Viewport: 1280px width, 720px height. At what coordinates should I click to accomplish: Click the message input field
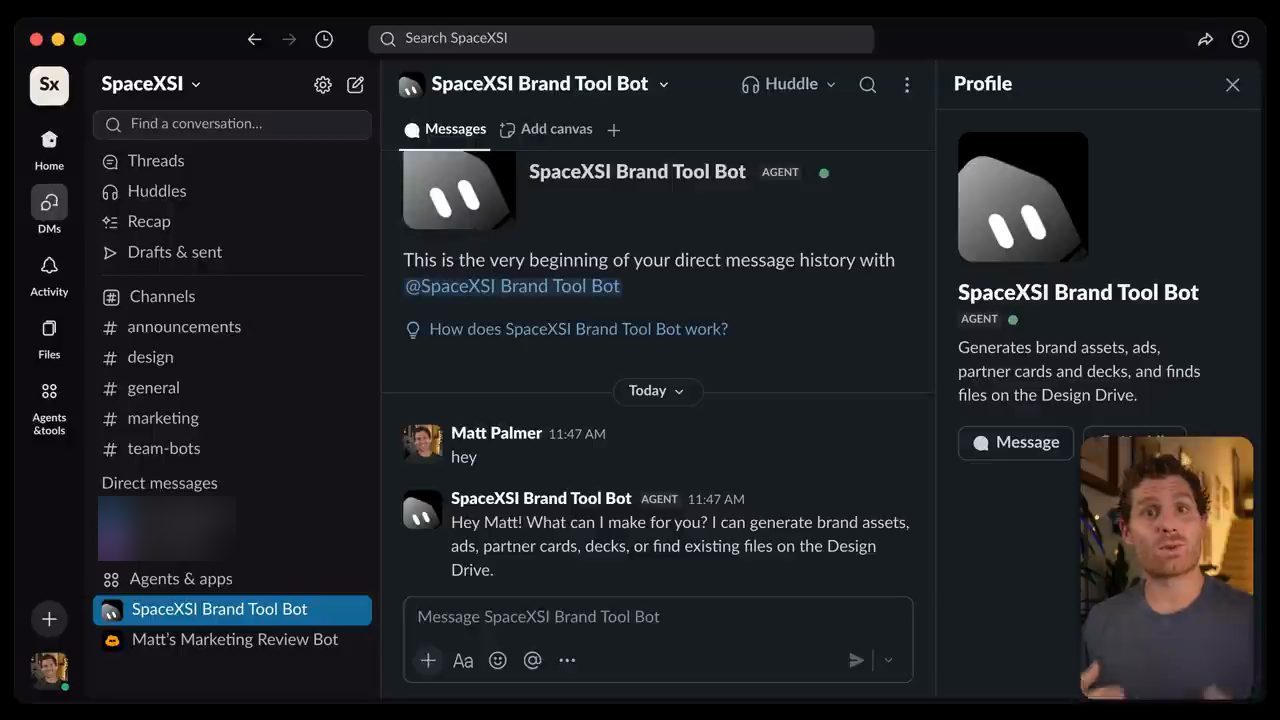coord(658,617)
